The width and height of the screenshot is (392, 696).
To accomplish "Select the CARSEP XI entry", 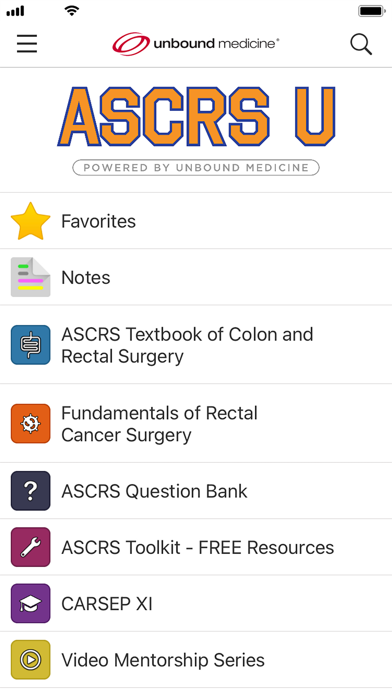I will coord(196,603).
